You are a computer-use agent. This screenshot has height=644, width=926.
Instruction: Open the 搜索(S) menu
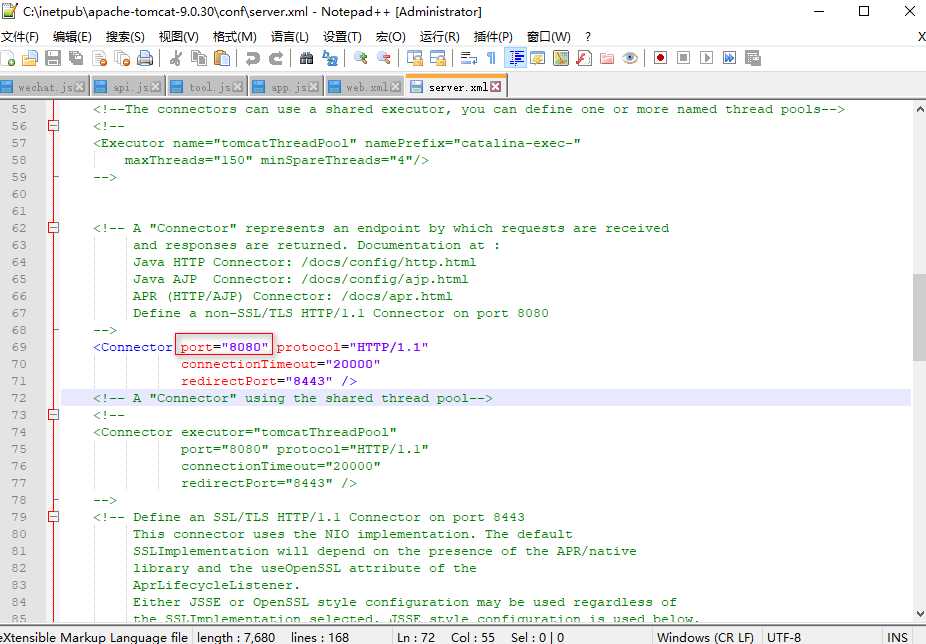pyautogui.click(x=125, y=37)
